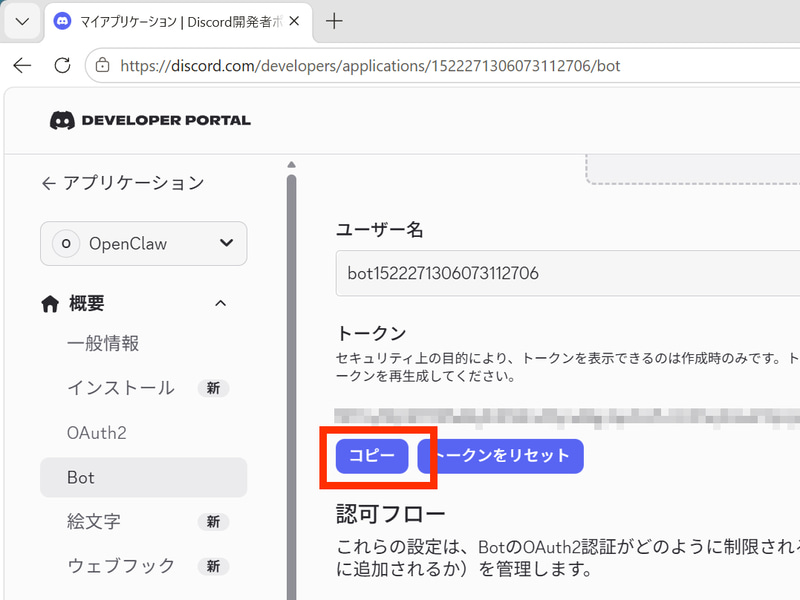Click the OpenClaw app avatar icon
Screen dimensions: 800x600
pos(66,243)
